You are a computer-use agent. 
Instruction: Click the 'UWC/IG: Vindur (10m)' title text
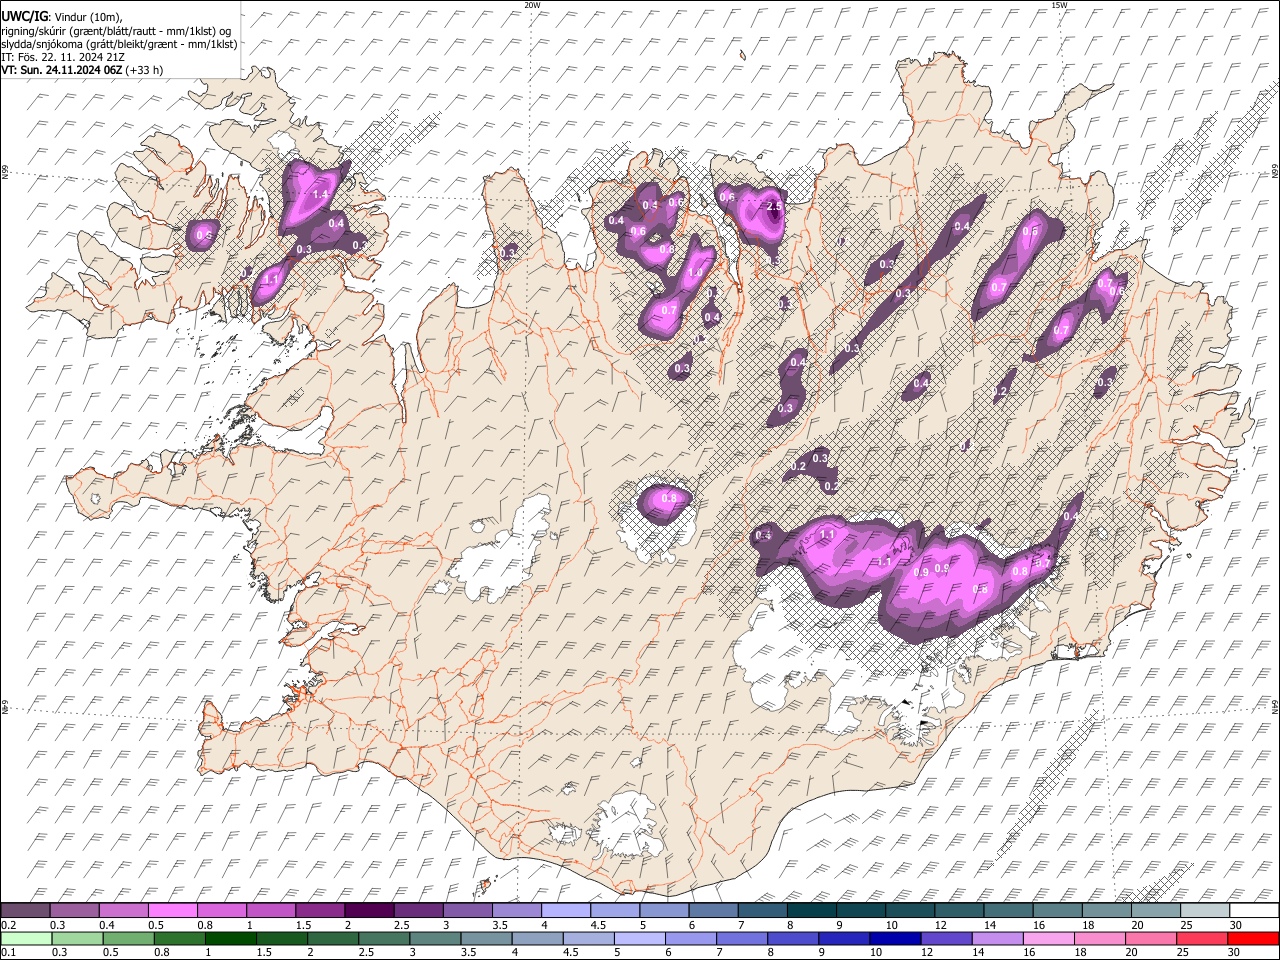pyautogui.click(x=61, y=16)
